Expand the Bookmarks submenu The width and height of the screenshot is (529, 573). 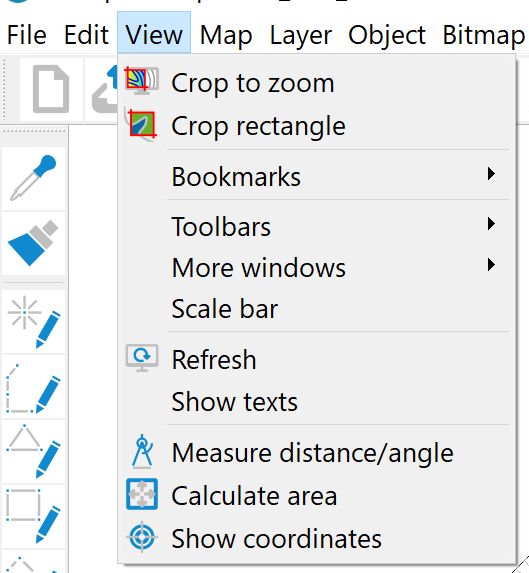click(316, 177)
